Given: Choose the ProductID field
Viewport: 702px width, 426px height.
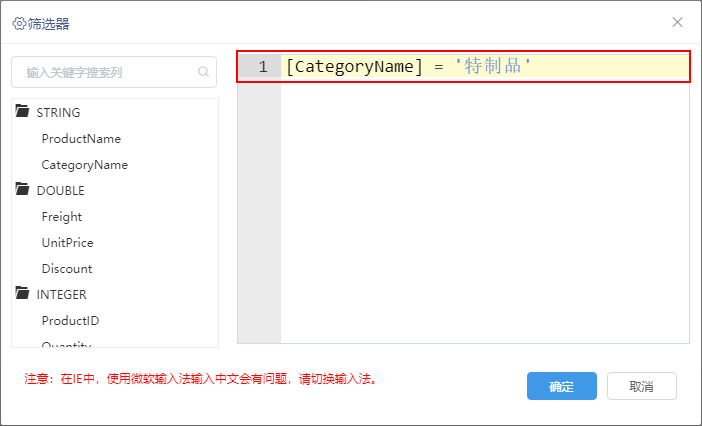Looking at the screenshot, I should pyautogui.click(x=70, y=320).
